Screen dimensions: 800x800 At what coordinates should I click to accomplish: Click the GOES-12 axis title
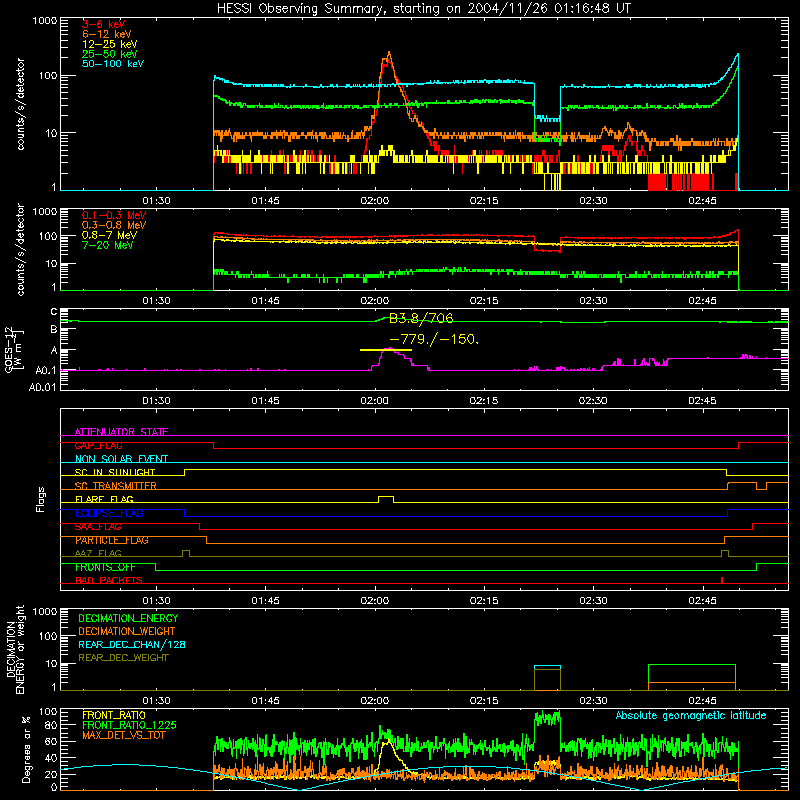pyautogui.click(x=13, y=349)
